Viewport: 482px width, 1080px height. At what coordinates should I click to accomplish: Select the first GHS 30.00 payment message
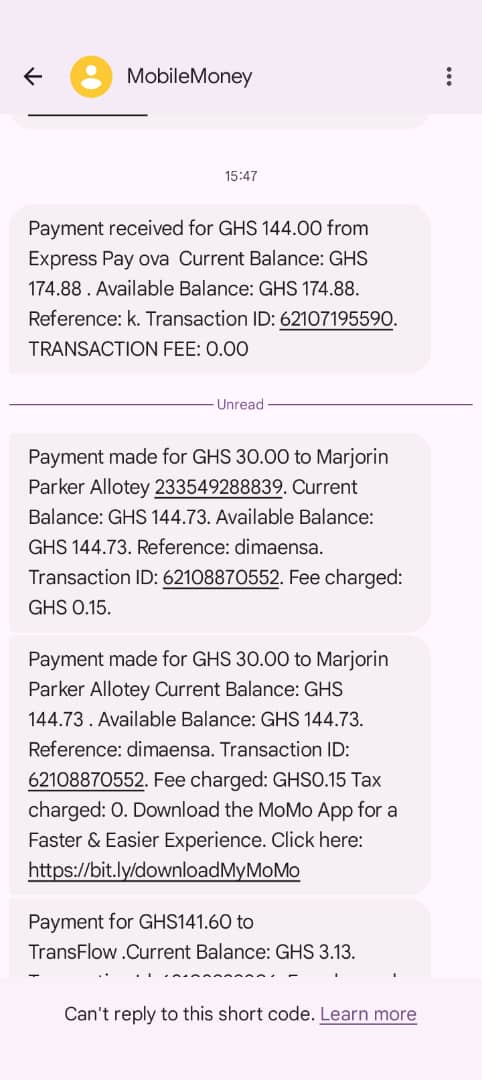pos(220,532)
